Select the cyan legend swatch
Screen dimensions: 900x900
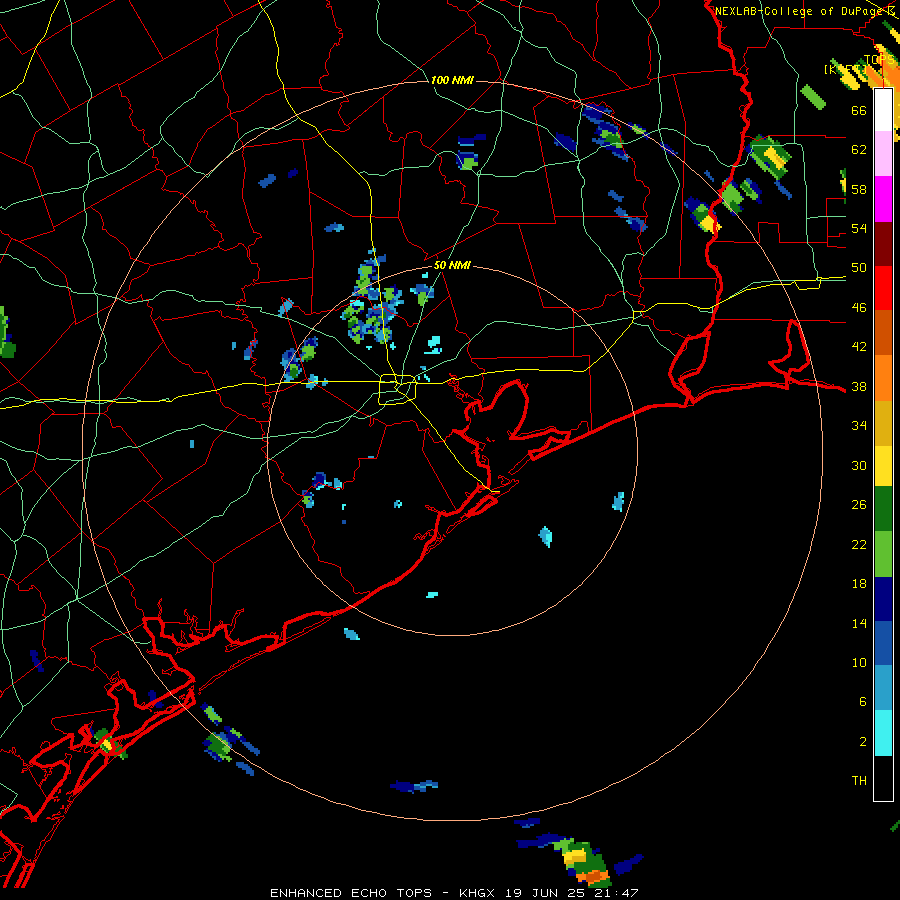click(883, 733)
